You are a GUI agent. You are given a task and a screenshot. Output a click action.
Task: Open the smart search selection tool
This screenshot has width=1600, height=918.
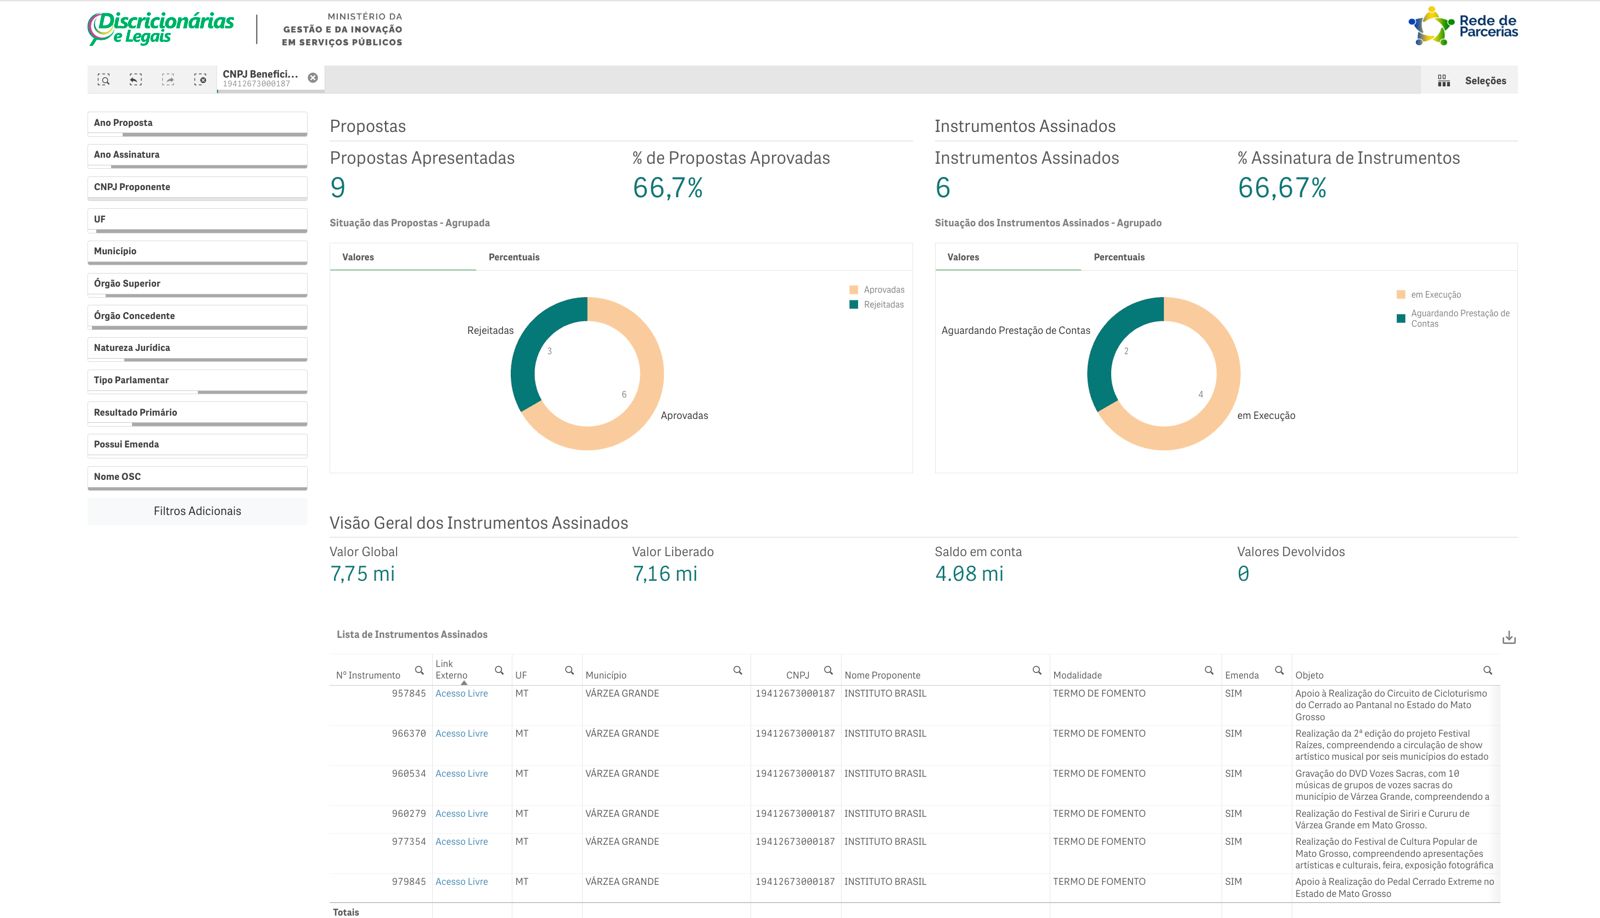point(103,80)
